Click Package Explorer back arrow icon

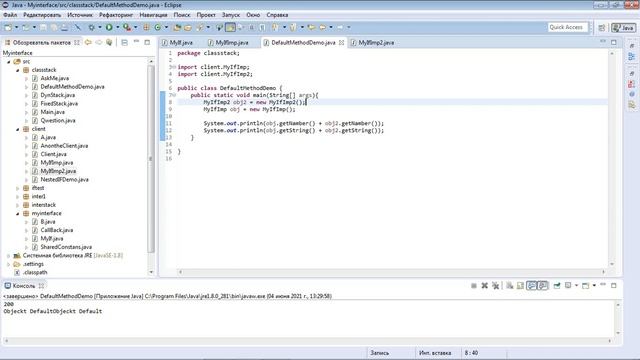tap(88, 42)
